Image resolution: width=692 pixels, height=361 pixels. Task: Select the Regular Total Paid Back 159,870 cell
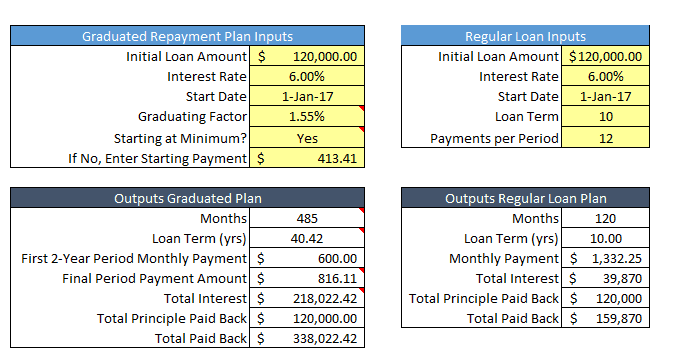click(x=605, y=318)
